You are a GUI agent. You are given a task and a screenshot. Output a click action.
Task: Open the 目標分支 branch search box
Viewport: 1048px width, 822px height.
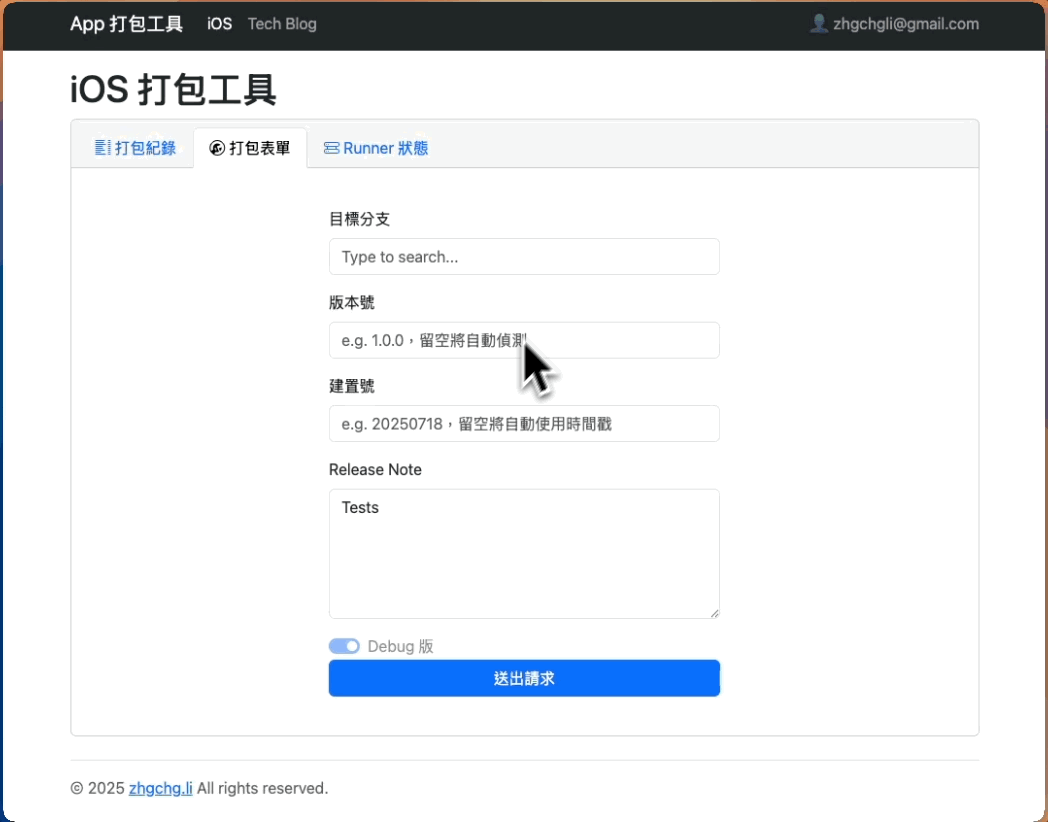(524, 257)
